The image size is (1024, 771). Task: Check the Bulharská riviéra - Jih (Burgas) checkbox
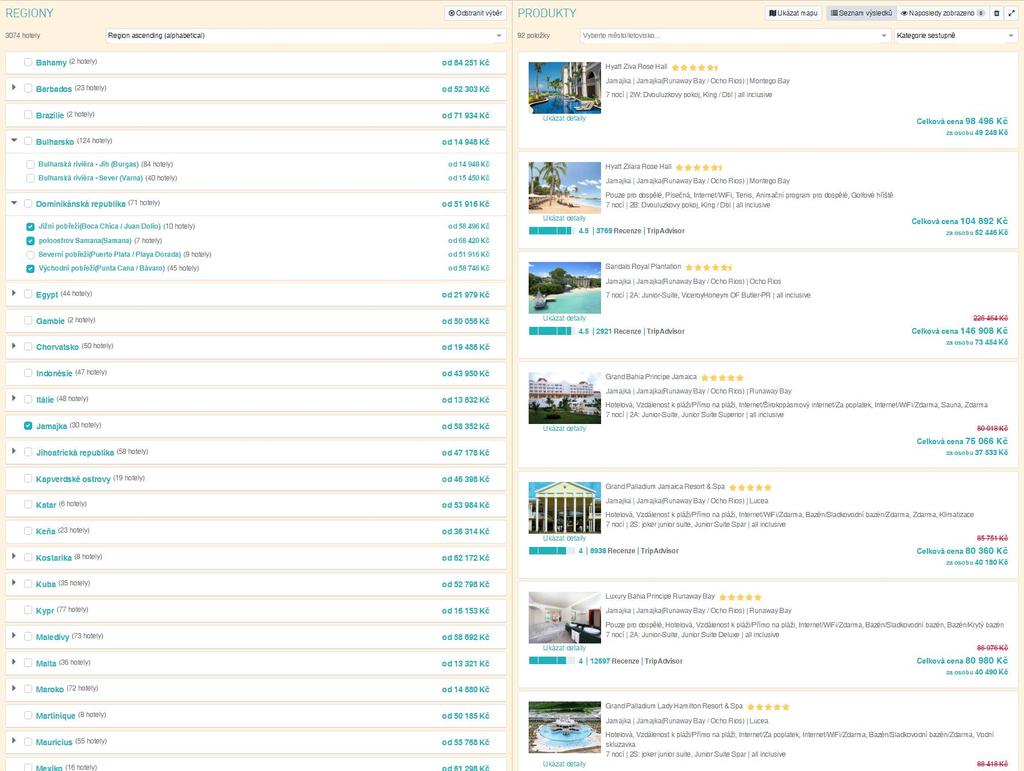[30, 165]
